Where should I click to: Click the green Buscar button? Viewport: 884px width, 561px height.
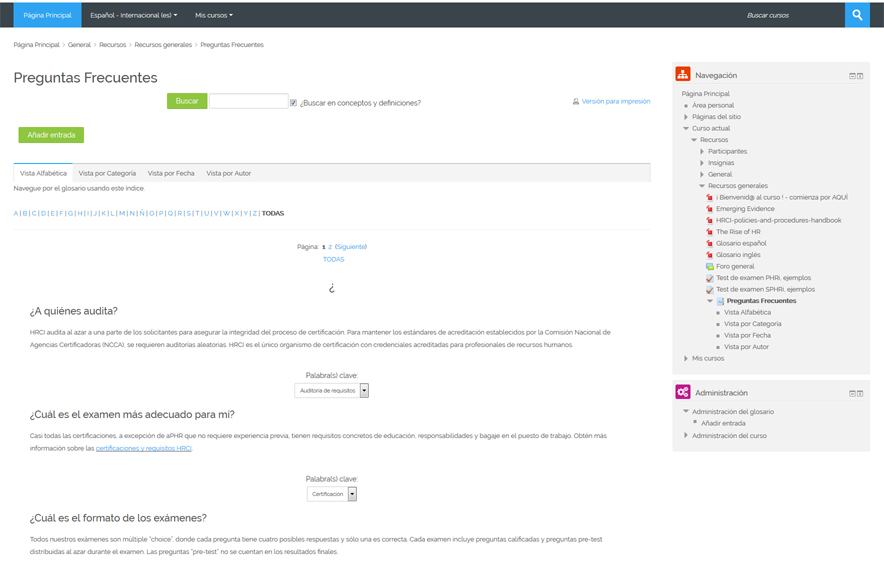tap(187, 101)
